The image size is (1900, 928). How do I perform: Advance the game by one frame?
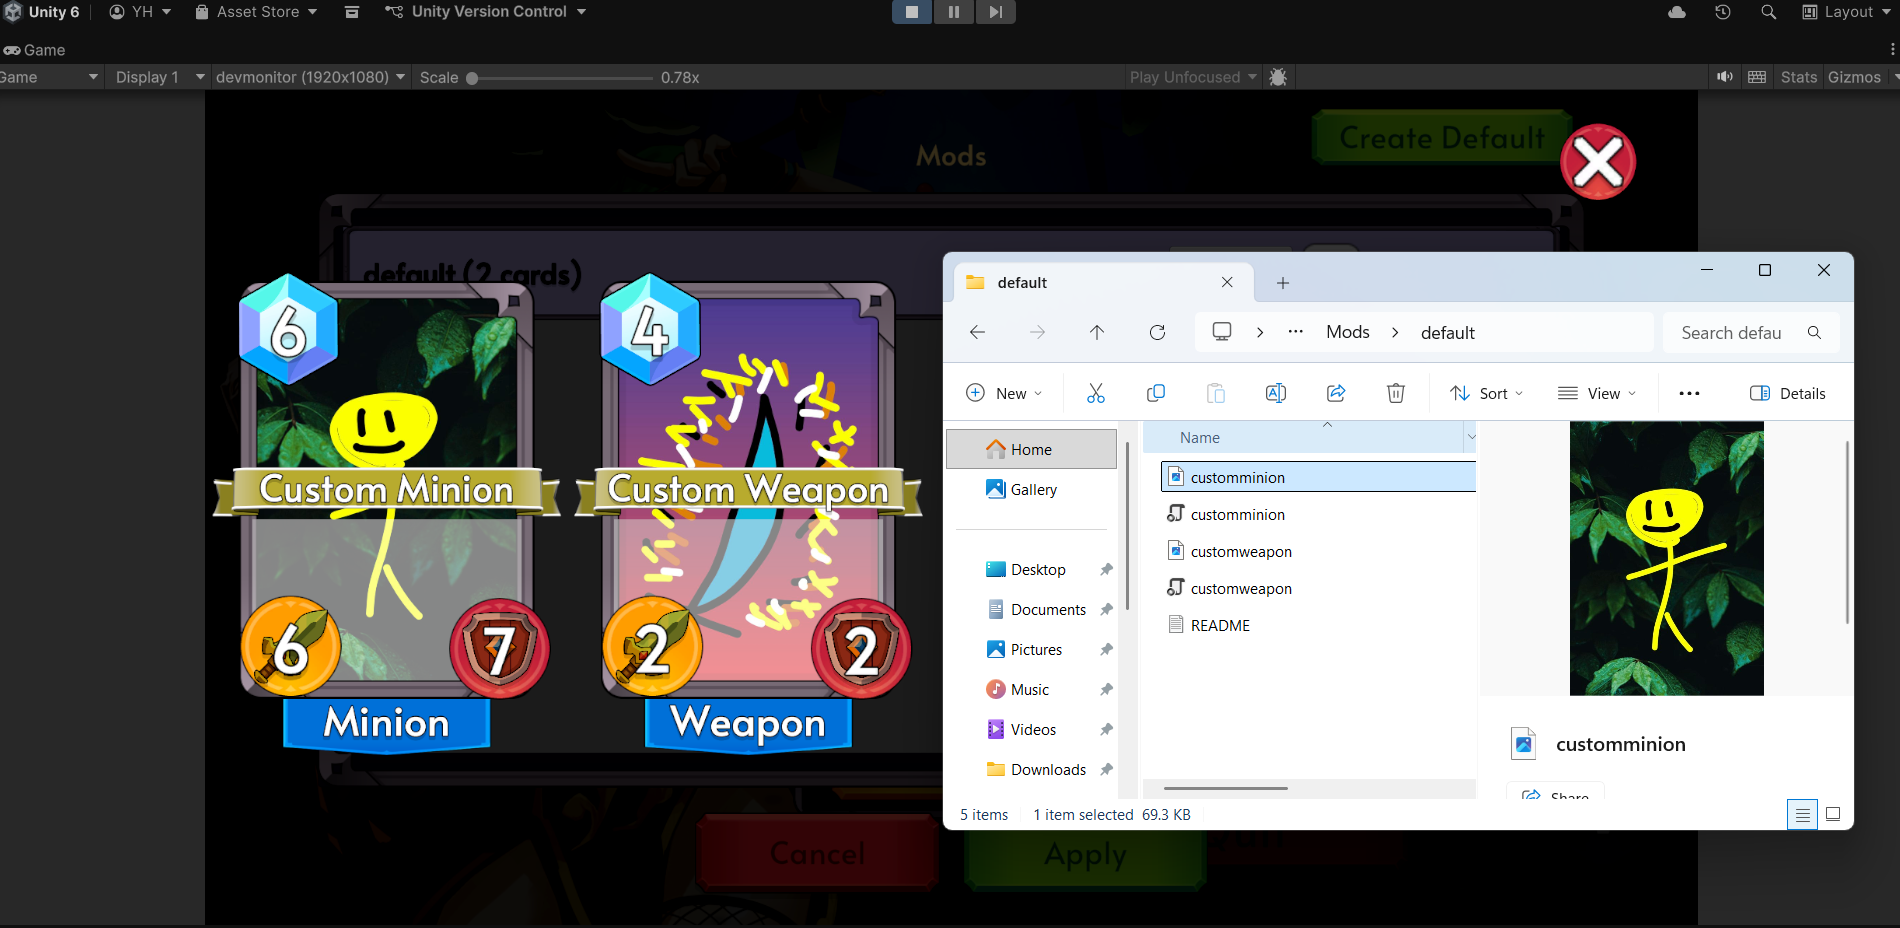(x=995, y=12)
